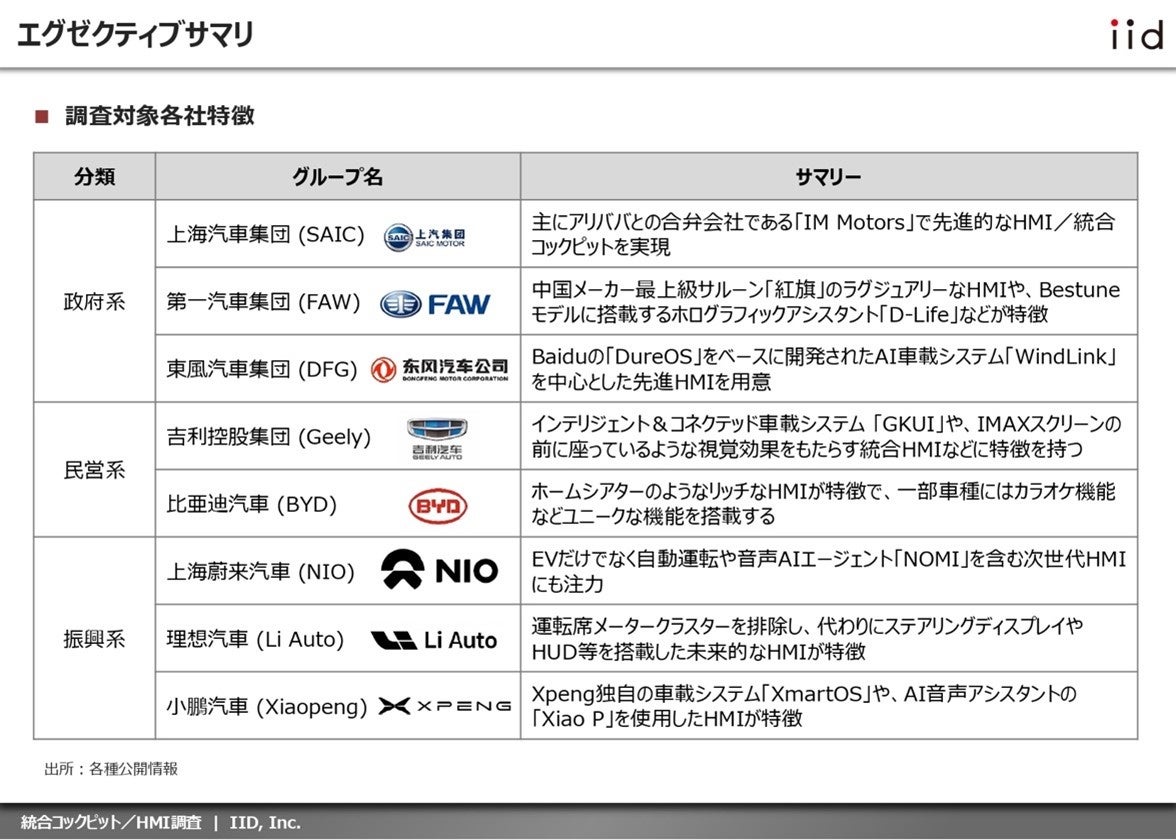The width and height of the screenshot is (1176, 840).
Task: Click the Xpeng summary mentioning XmartOS
Action: (x=804, y=706)
